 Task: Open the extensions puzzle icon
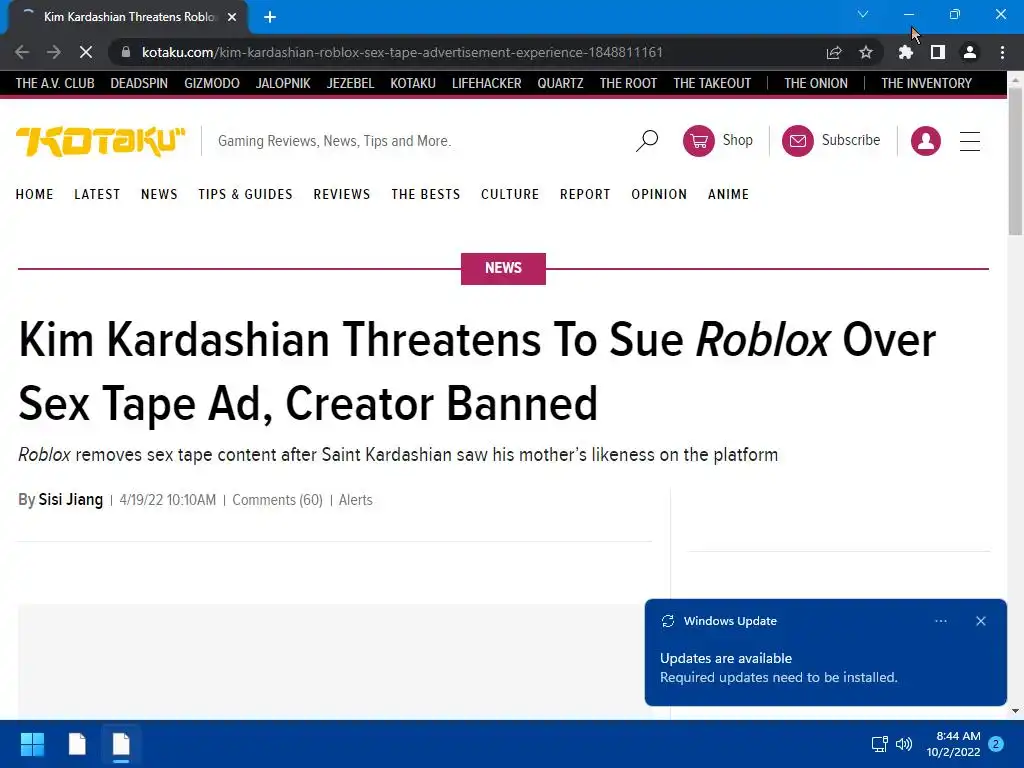[905, 52]
